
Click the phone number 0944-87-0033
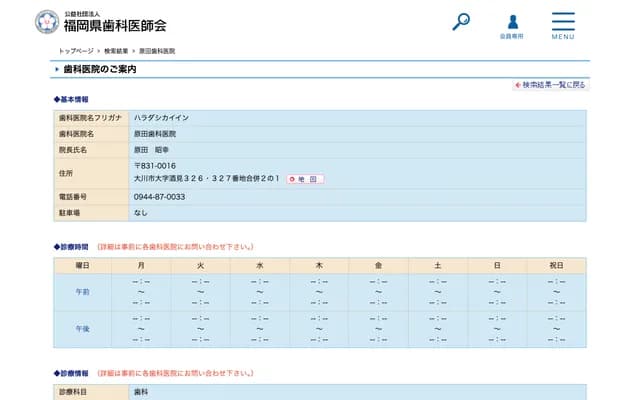[x=159, y=197]
